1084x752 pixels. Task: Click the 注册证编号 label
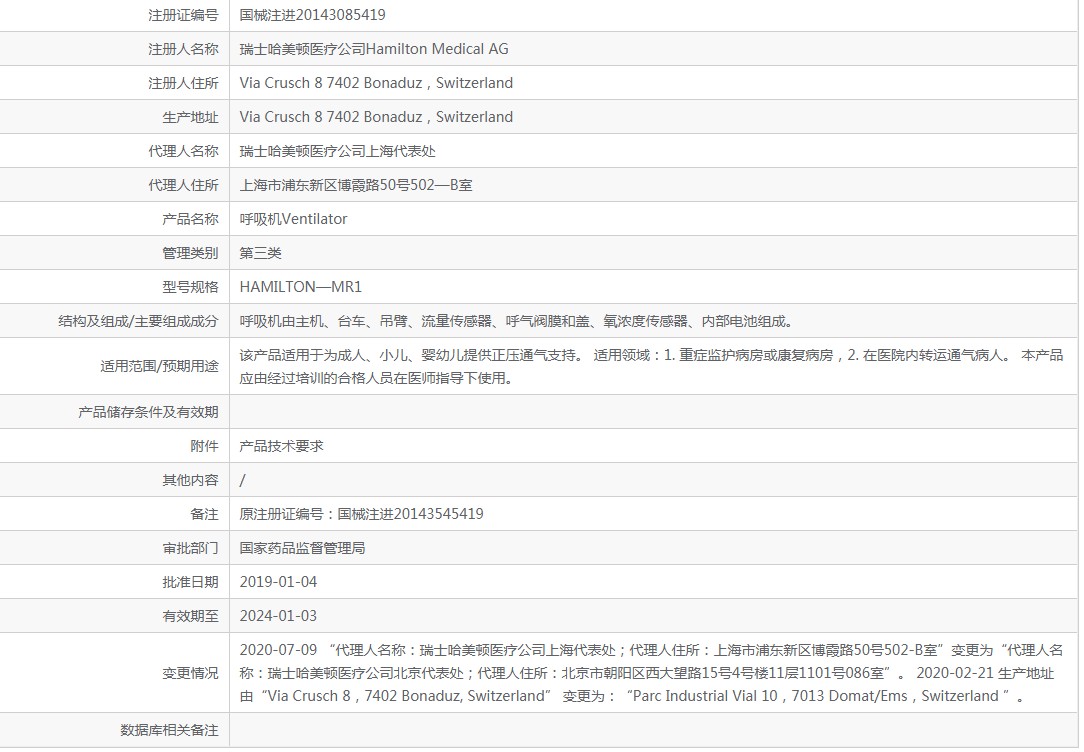pyautogui.click(x=183, y=15)
